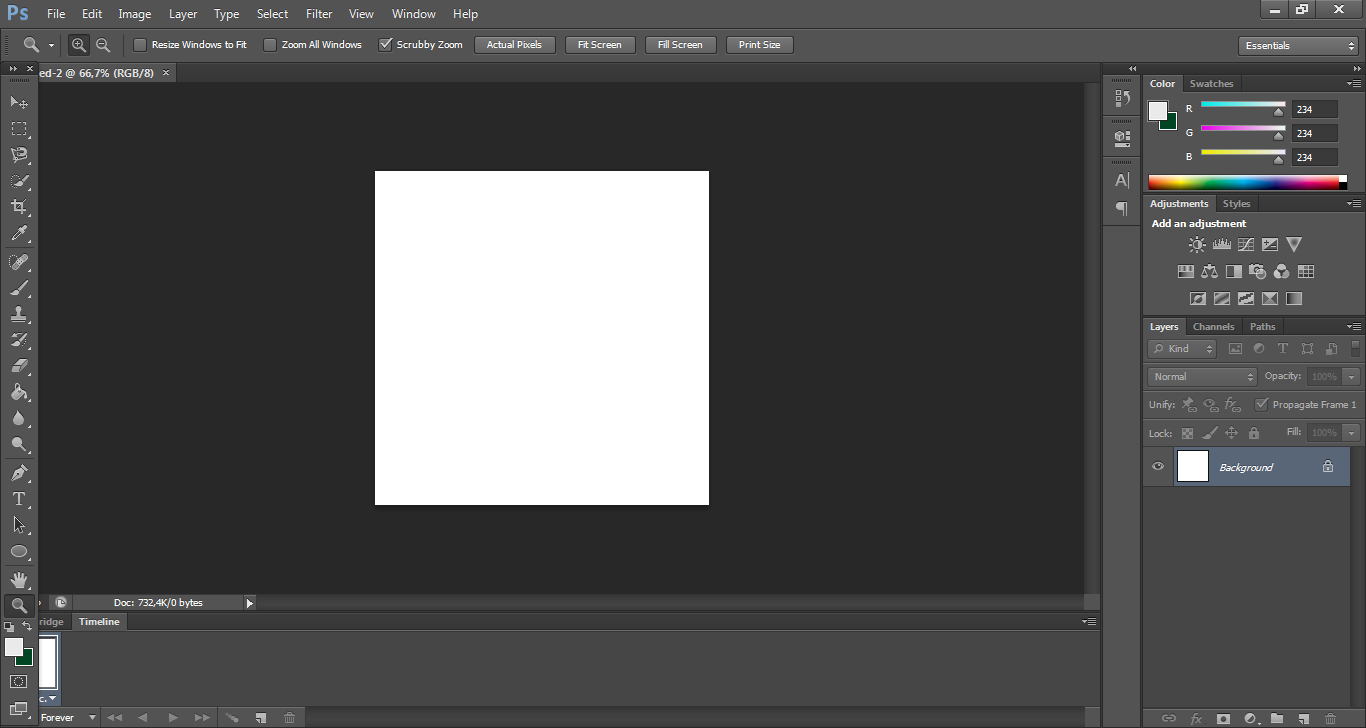Select the Hand tool
Screen dimensions: 1366x728
[19, 579]
